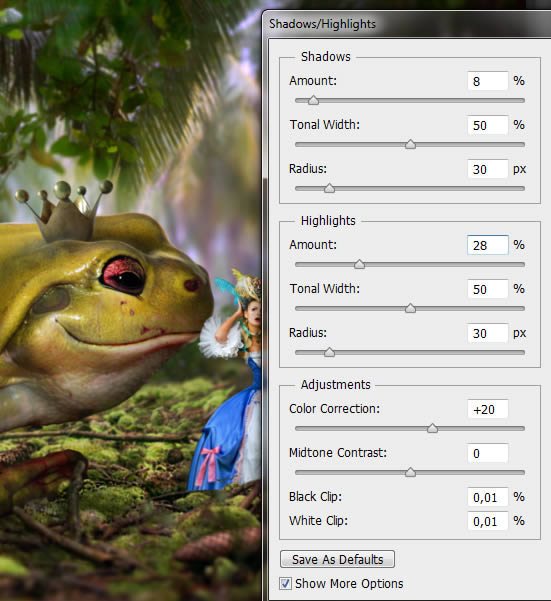The image size is (551, 601).
Task: Click the Highlights Tonal Width slider handle
Action: pyautogui.click(x=410, y=308)
